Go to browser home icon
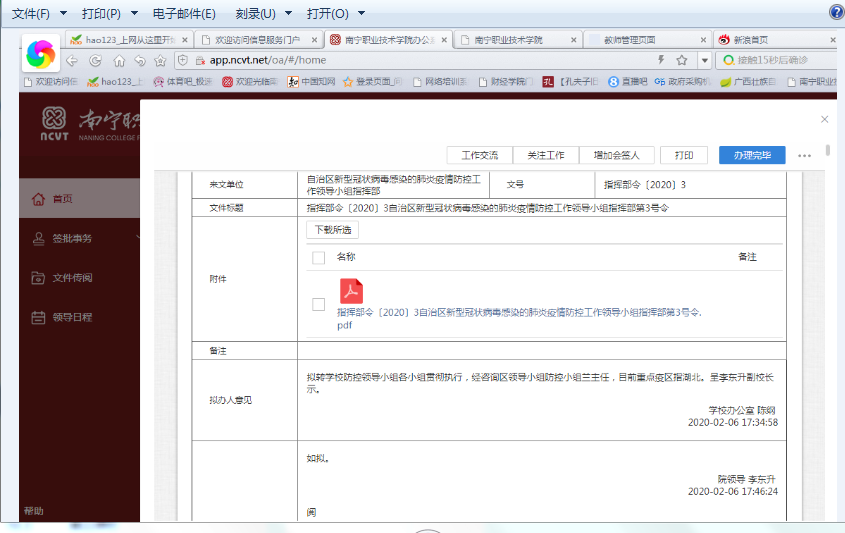The height and width of the screenshot is (533, 845). [x=119, y=60]
